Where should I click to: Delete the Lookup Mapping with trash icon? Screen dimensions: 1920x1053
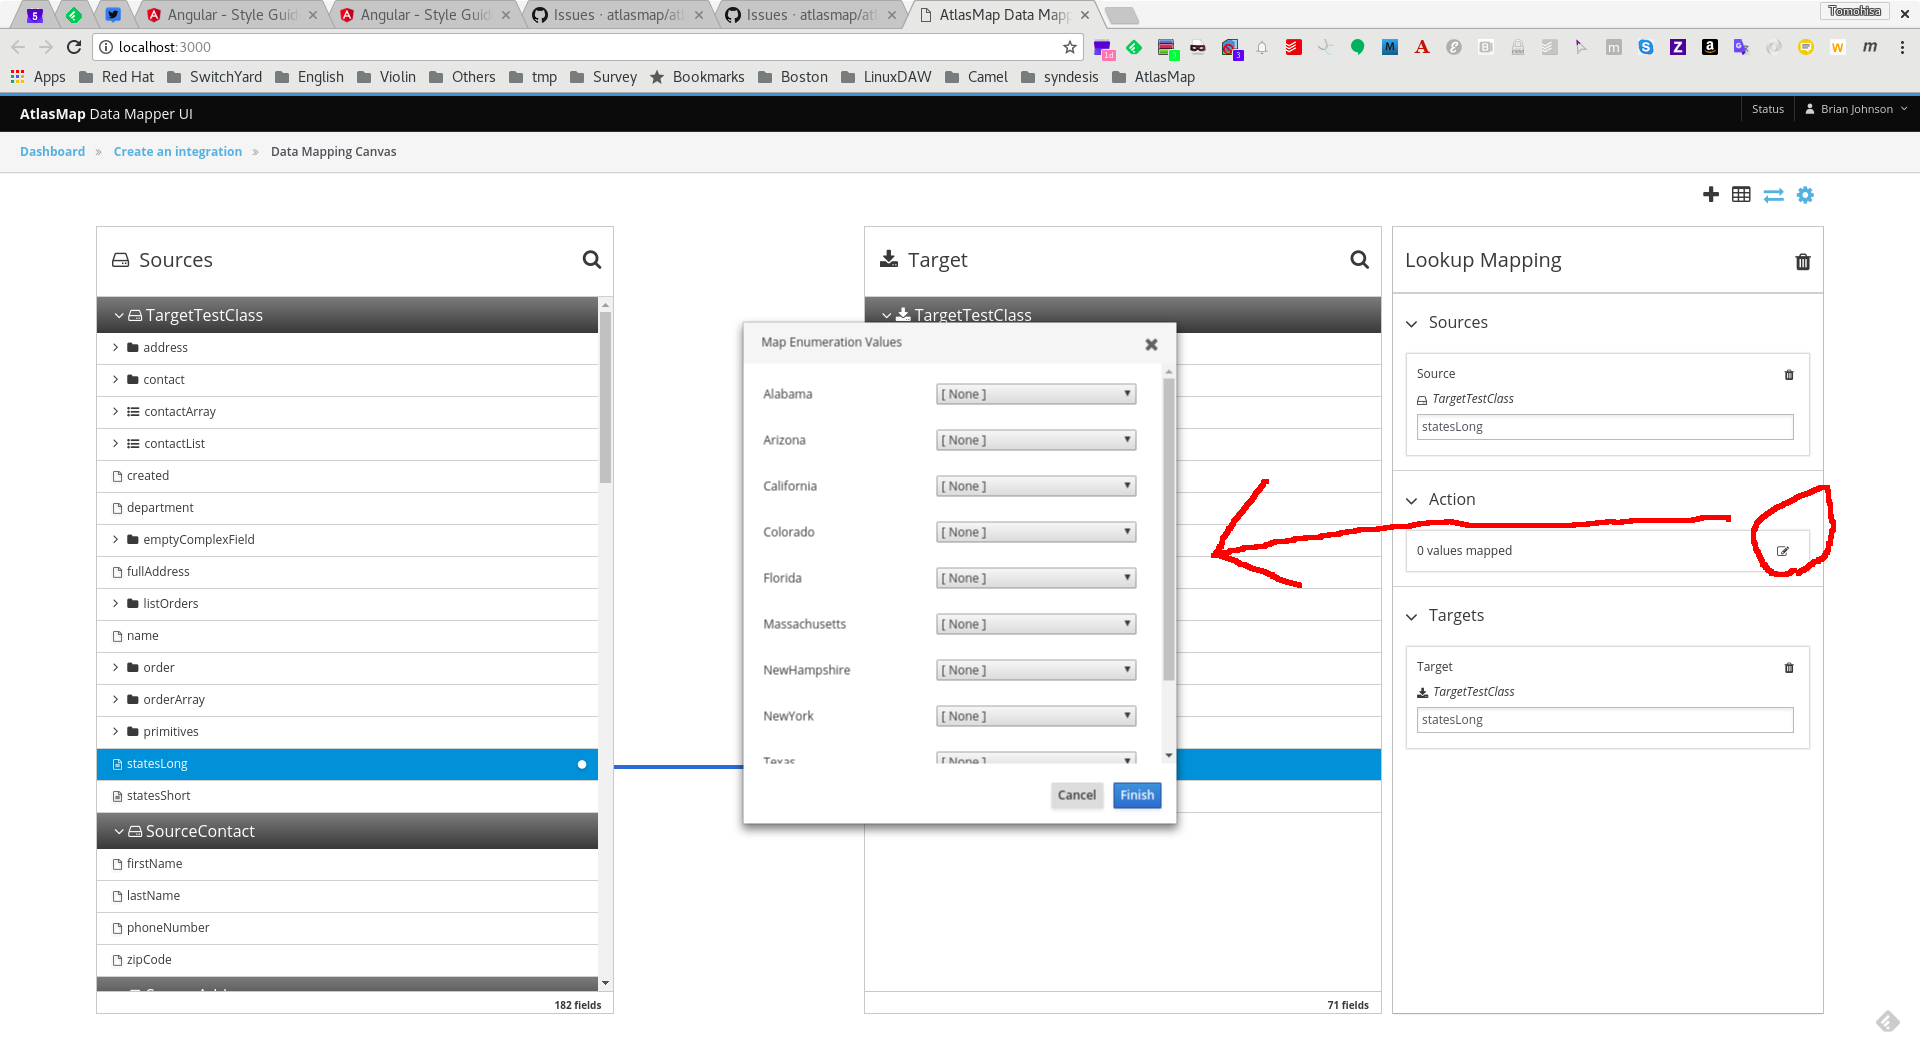coord(1803,262)
